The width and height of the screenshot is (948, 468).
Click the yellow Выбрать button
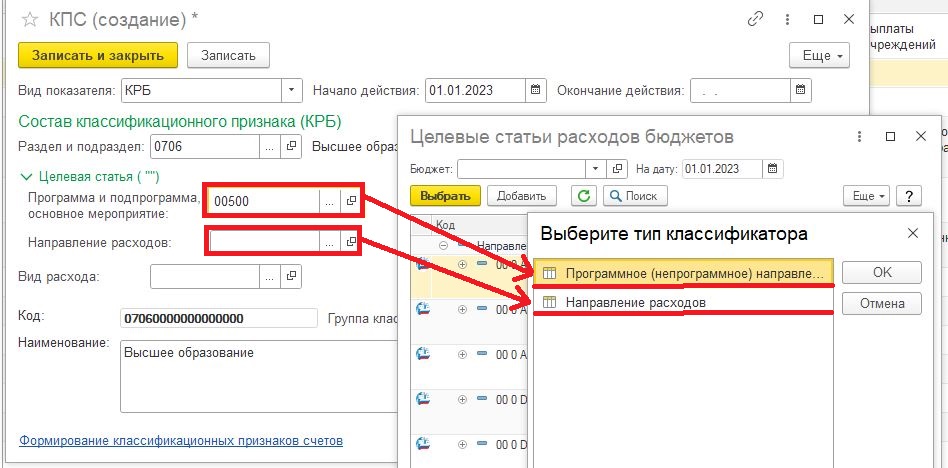pos(445,196)
